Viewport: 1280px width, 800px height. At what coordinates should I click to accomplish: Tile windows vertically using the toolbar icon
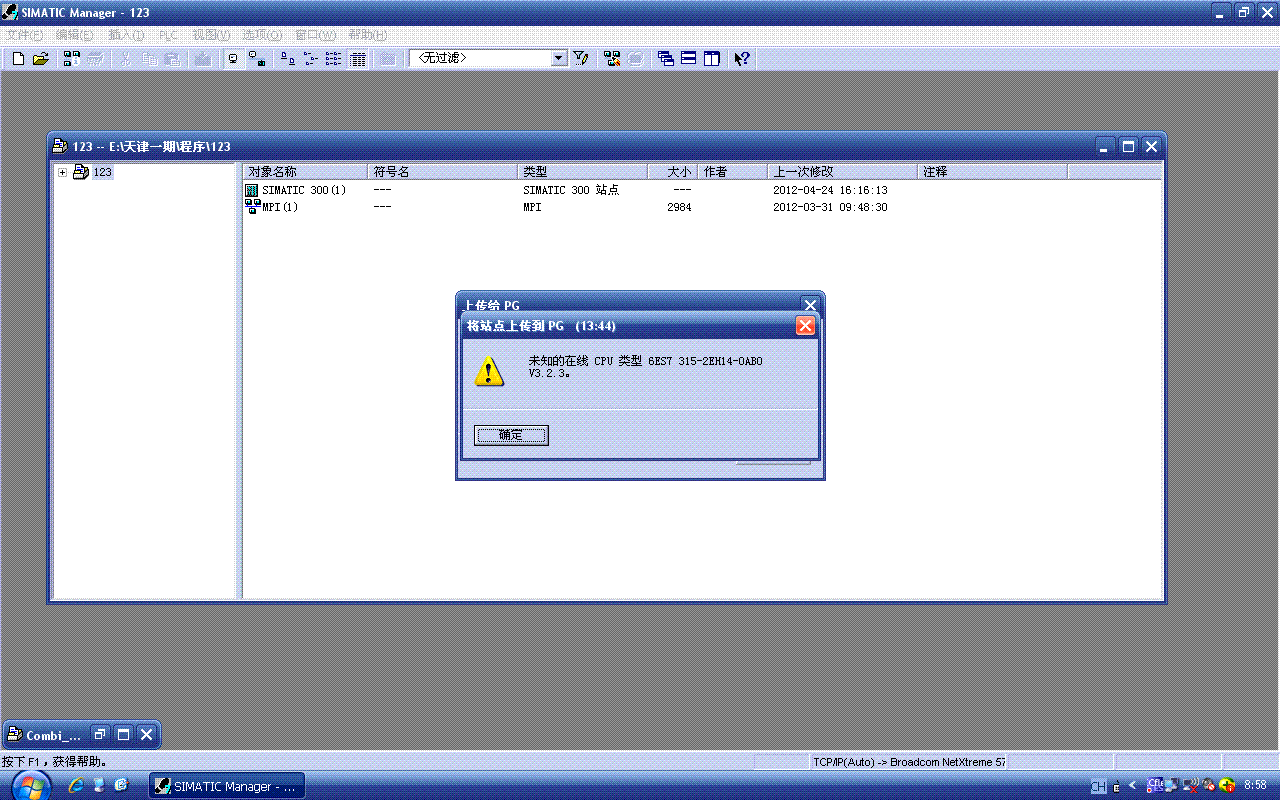(712, 59)
